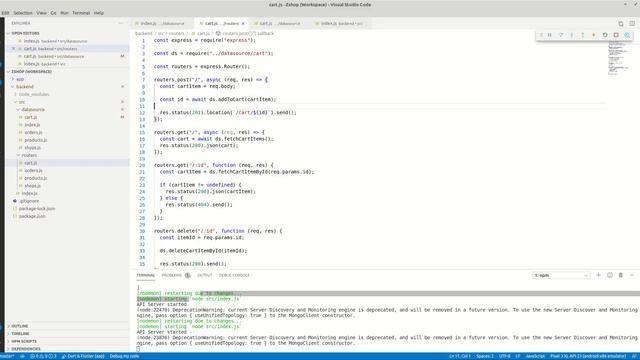Select terminal from 1: npm dropdown

pos(561,276)
